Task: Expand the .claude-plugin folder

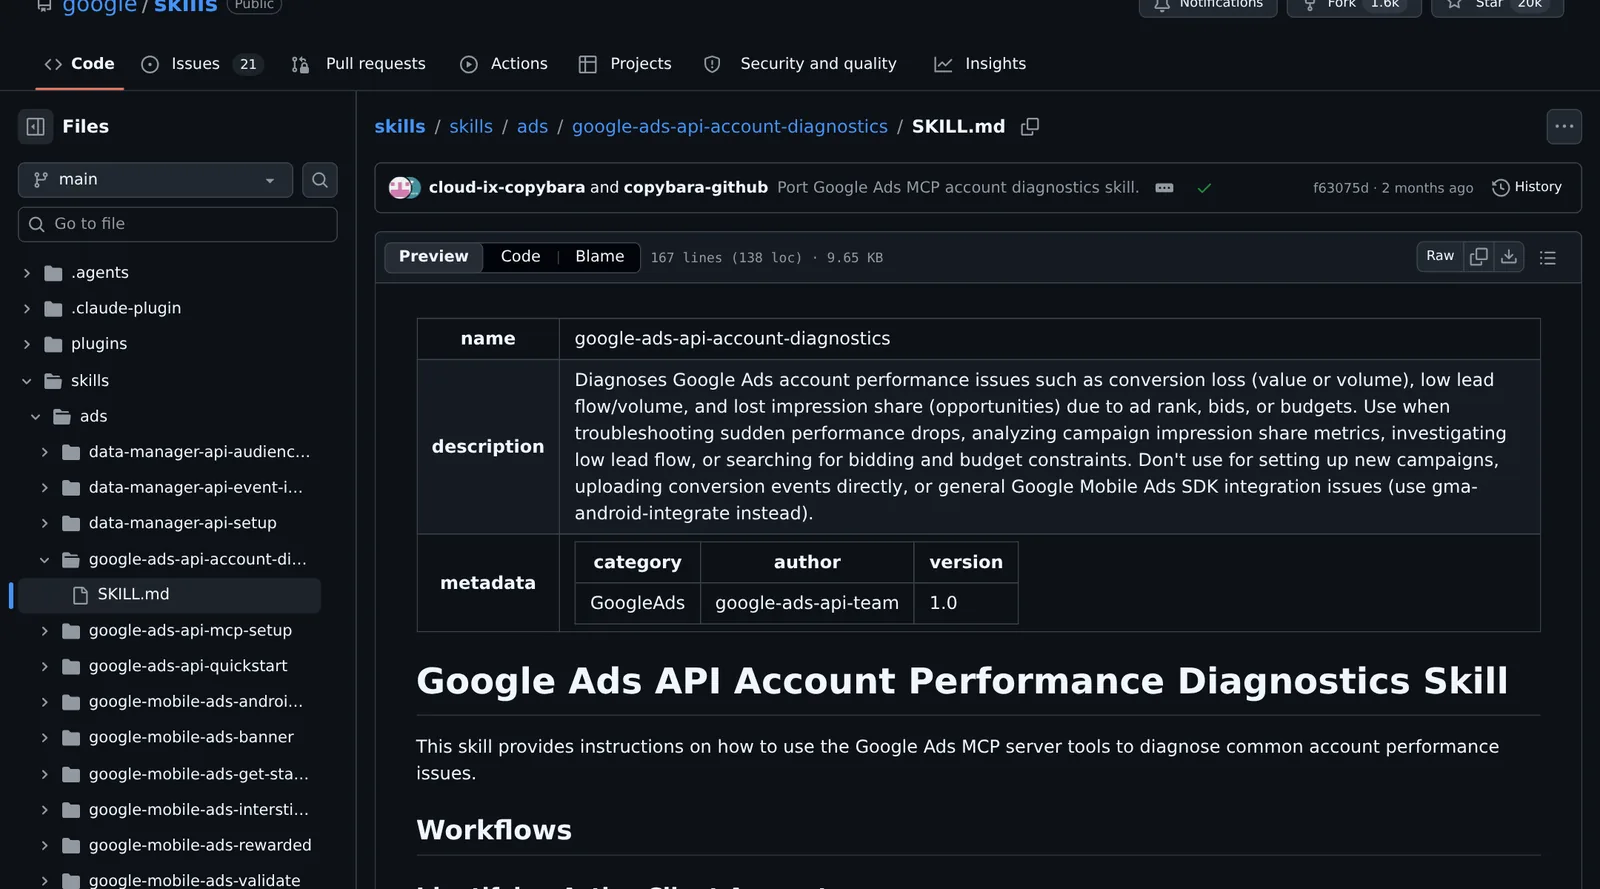Action: tap(27, 309)
